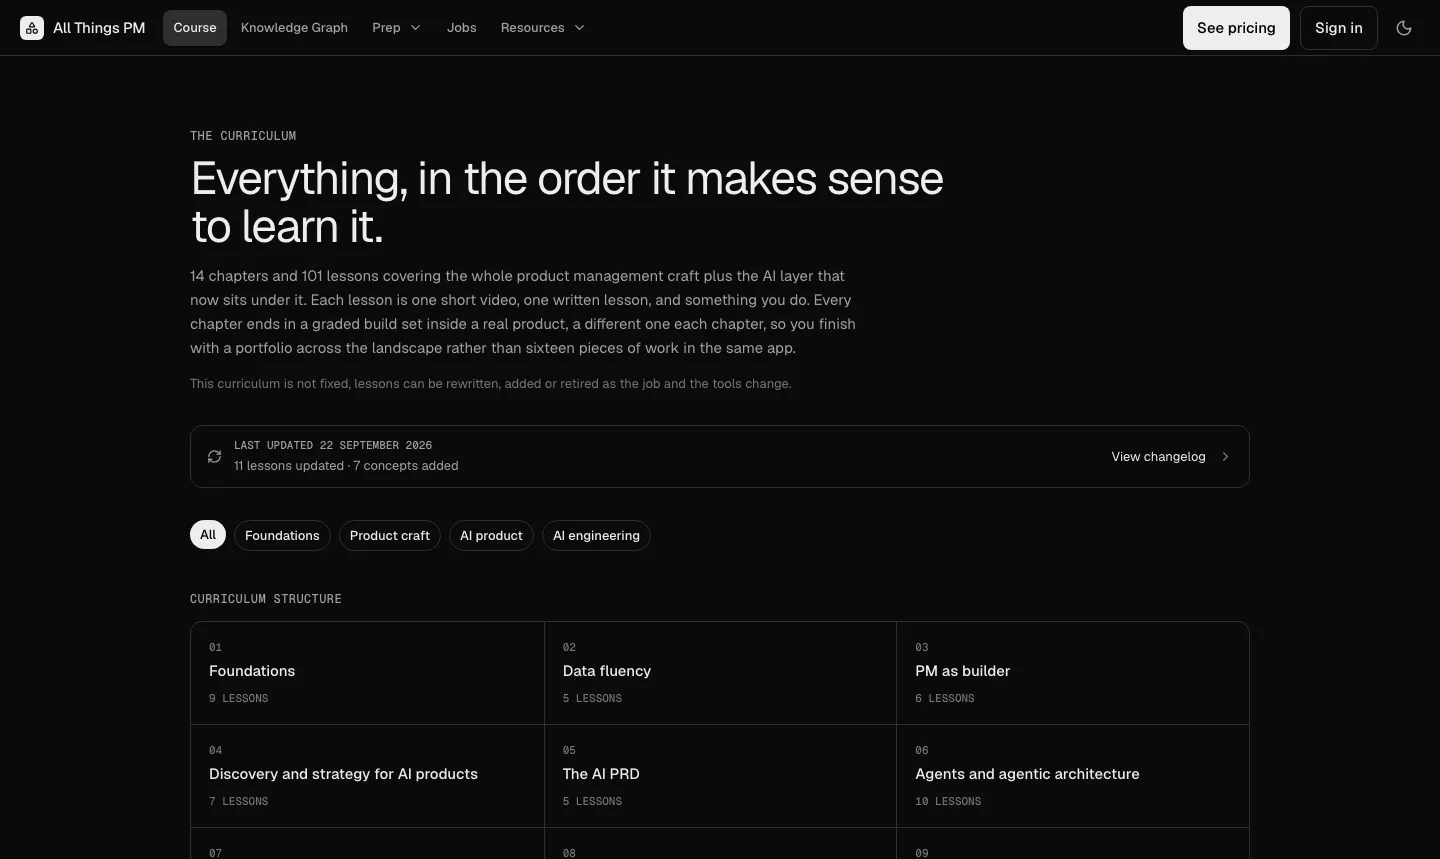1440x859 pixels.
Task: Open the PM as builder chapter
Action: click(x=1073, y=673)
